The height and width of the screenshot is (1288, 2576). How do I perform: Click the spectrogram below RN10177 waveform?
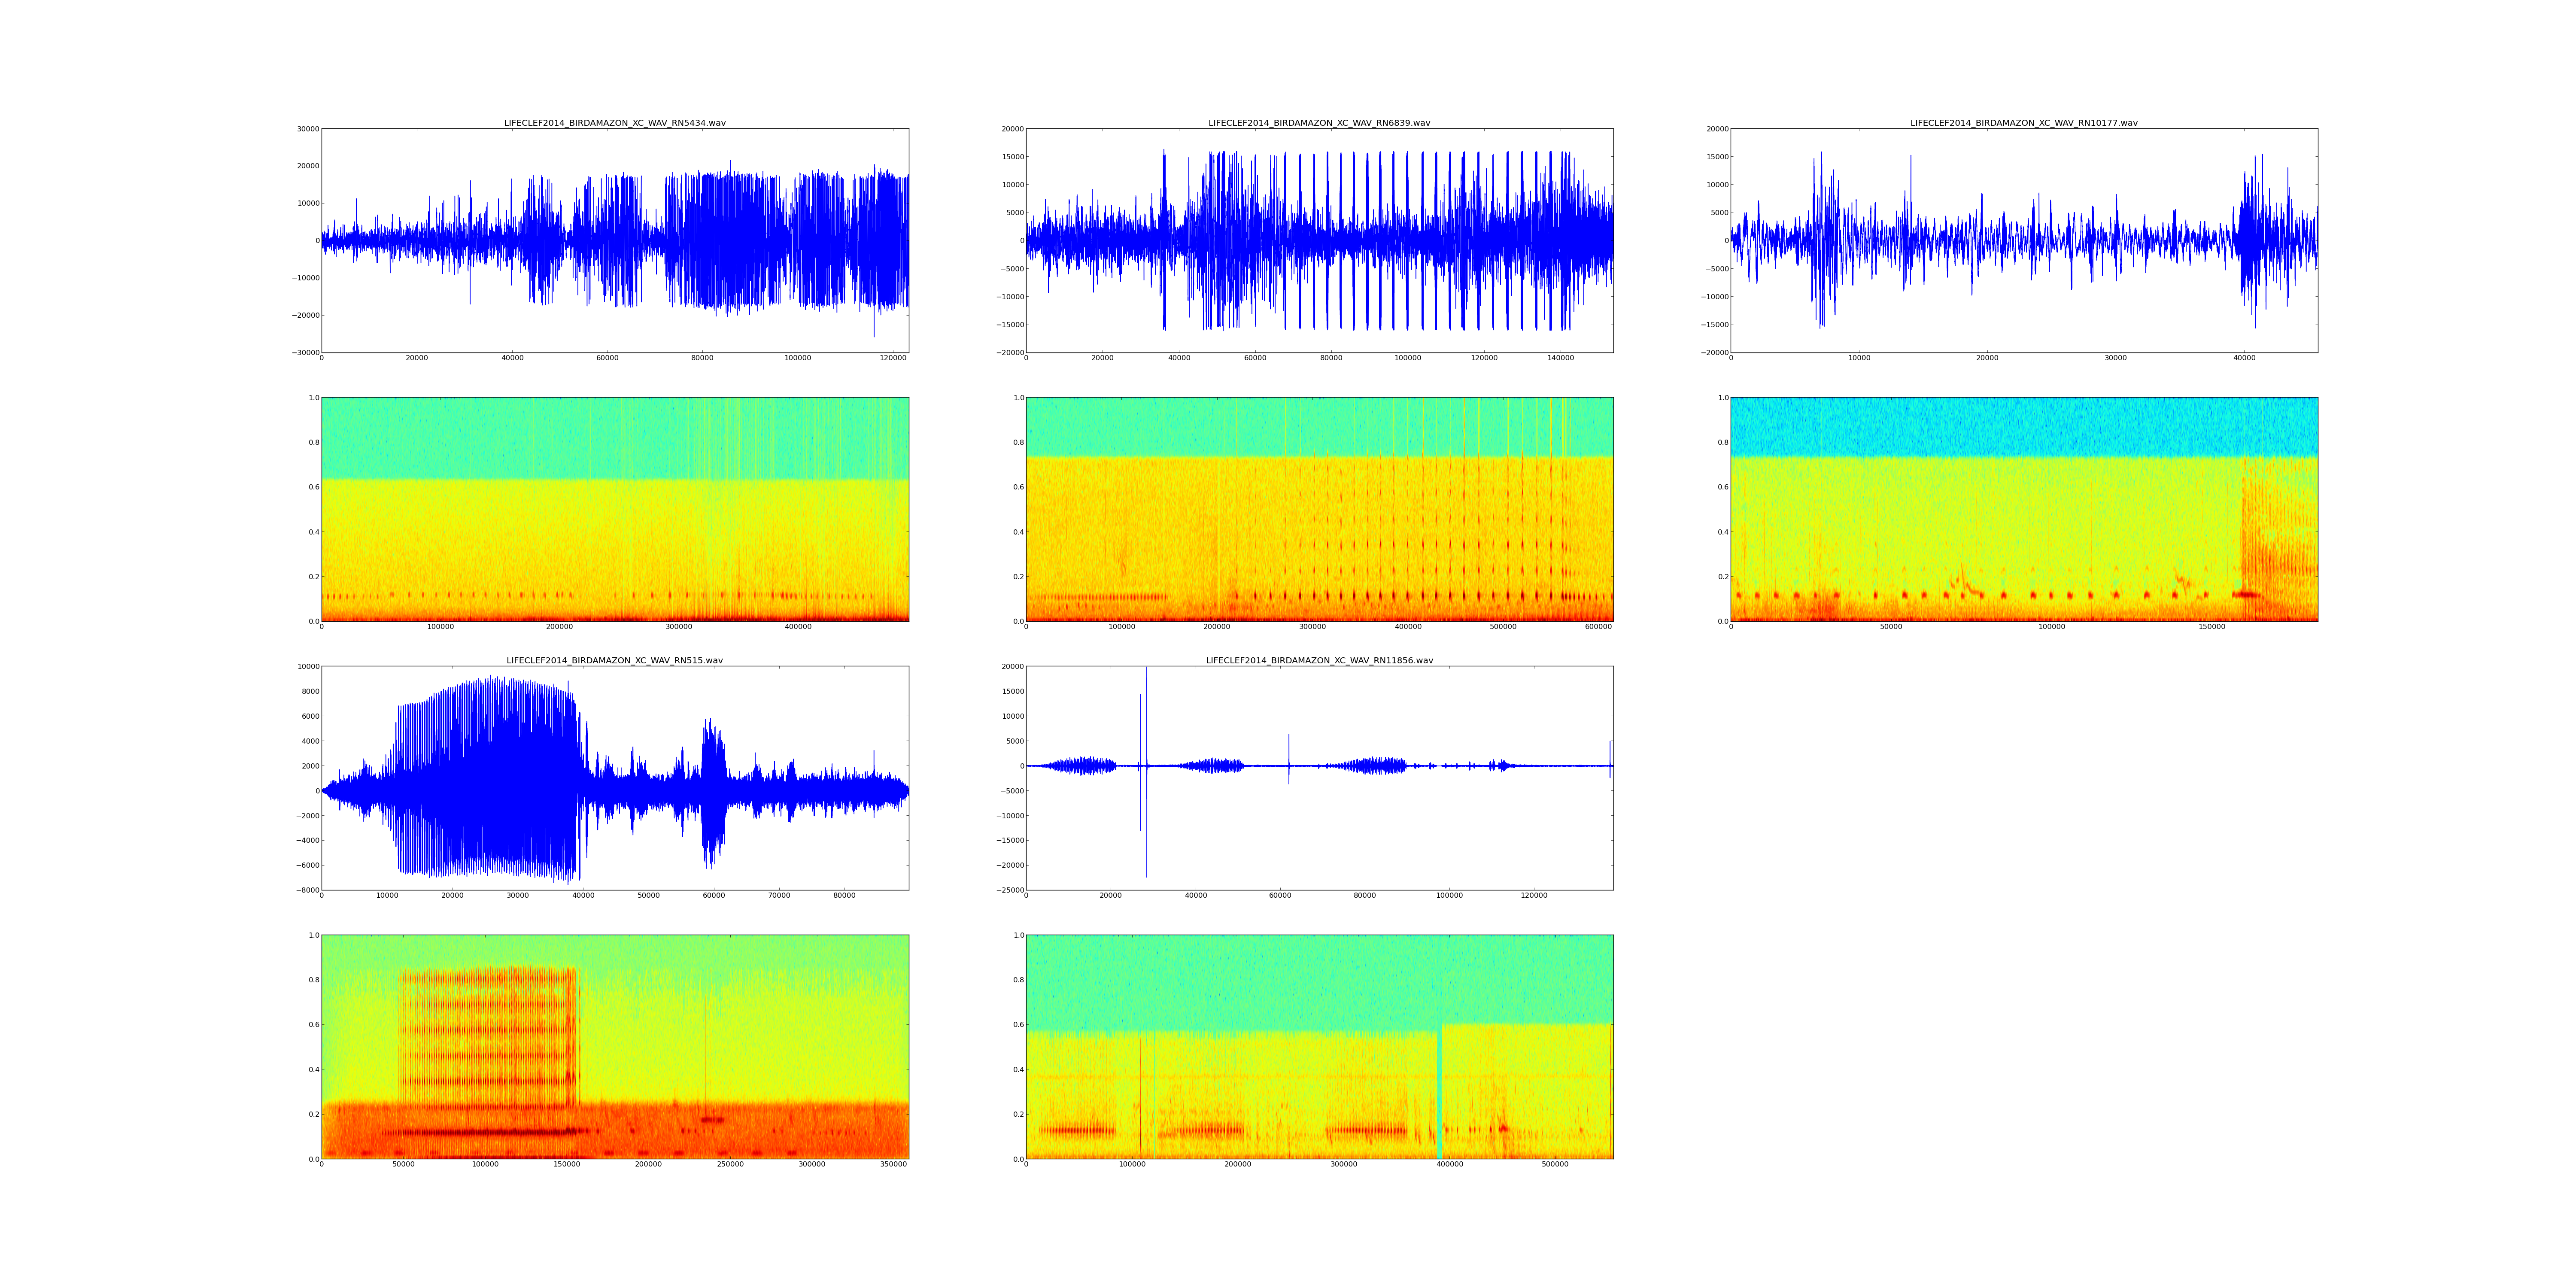coord(2024,509)
